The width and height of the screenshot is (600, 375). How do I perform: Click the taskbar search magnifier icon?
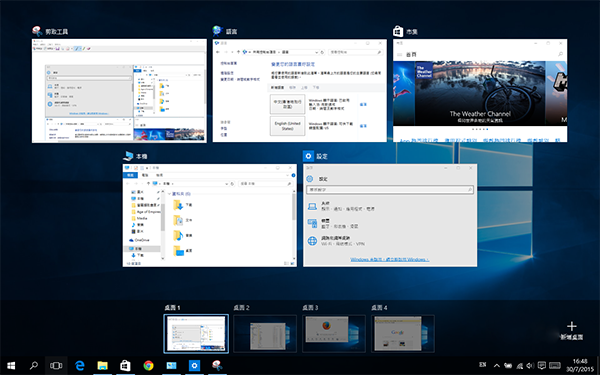click(x=34, y=365)
